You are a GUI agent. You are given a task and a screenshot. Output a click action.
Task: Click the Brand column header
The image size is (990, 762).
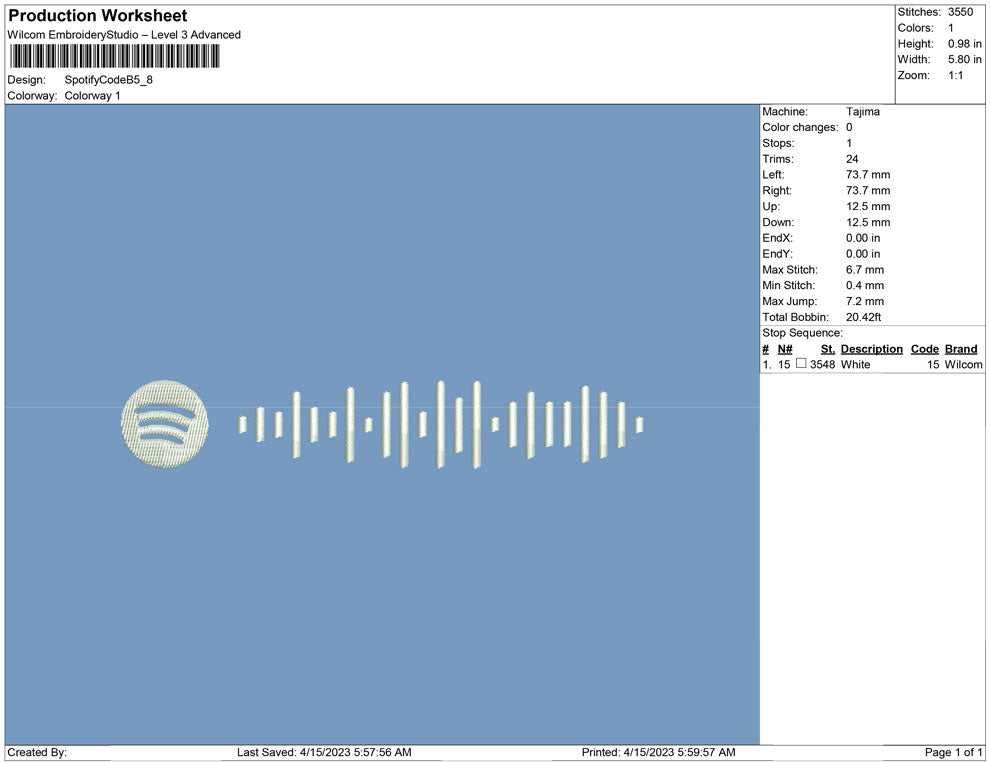click(961, 349)
